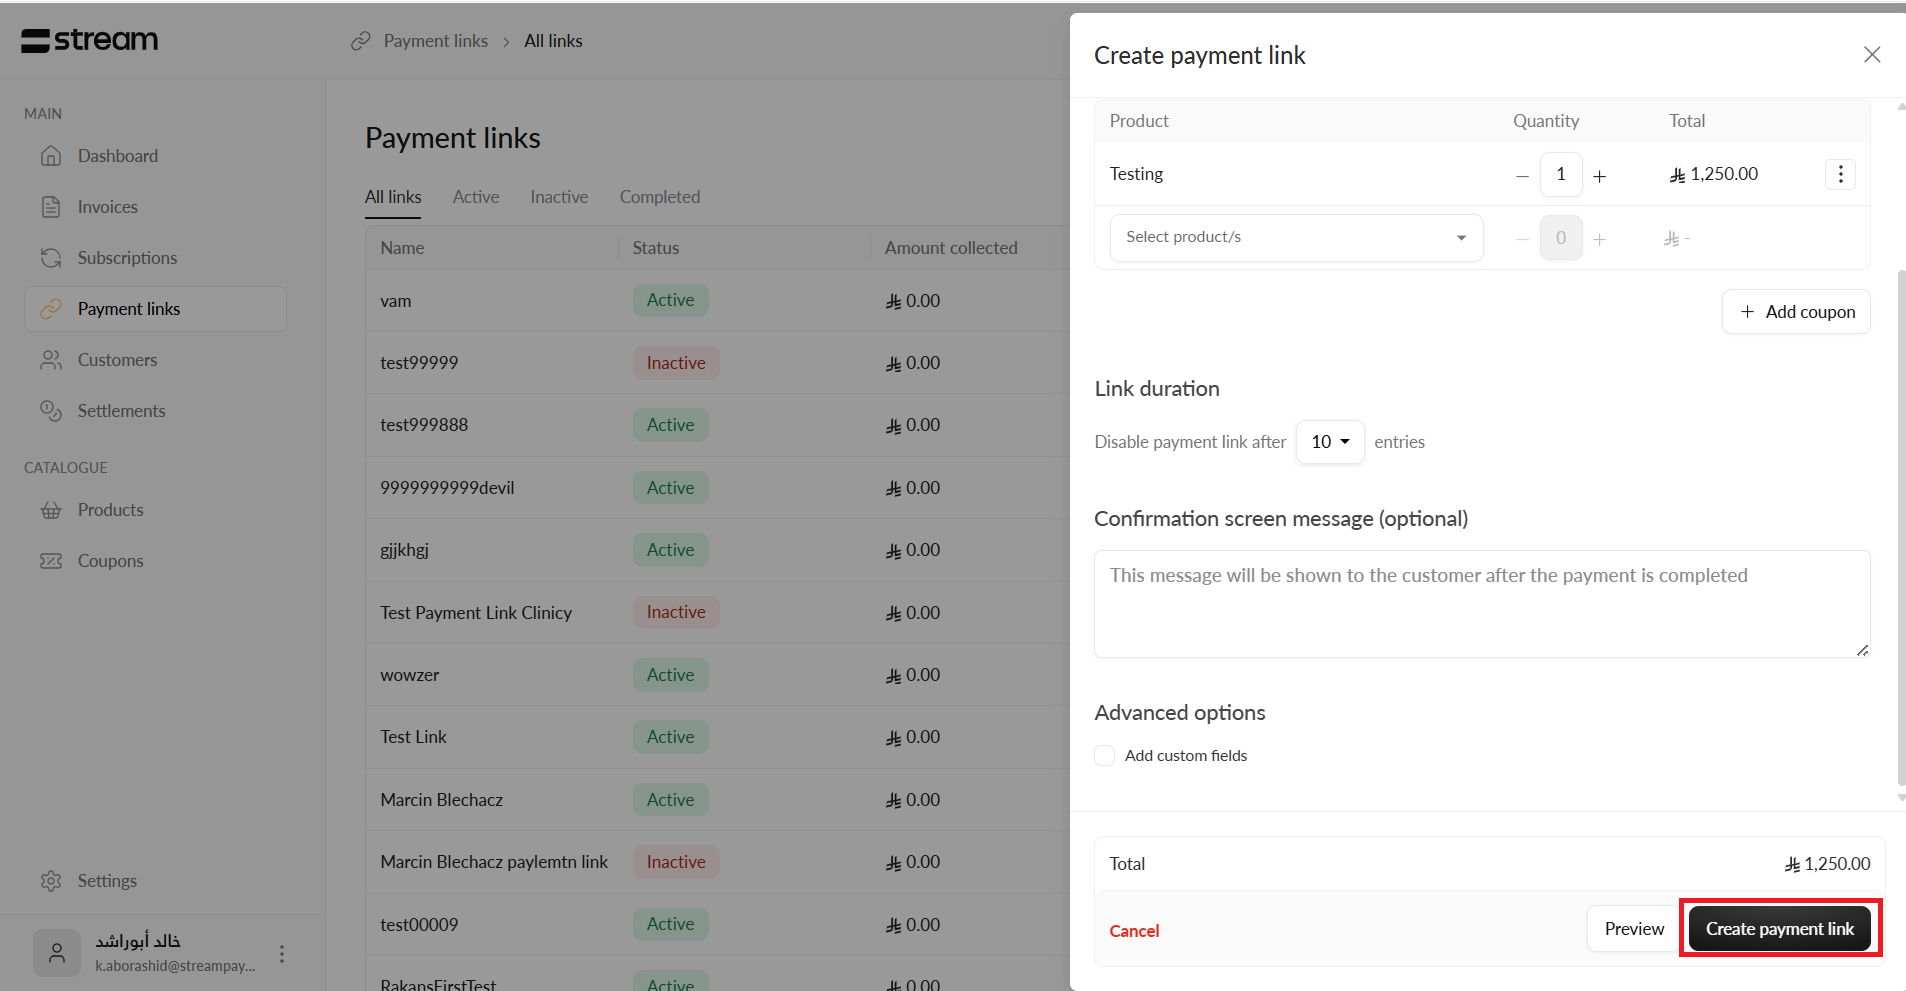Click the Subscriptions refresh icon
This screenshot has width=1906, height=991.
tap(51, 258)
